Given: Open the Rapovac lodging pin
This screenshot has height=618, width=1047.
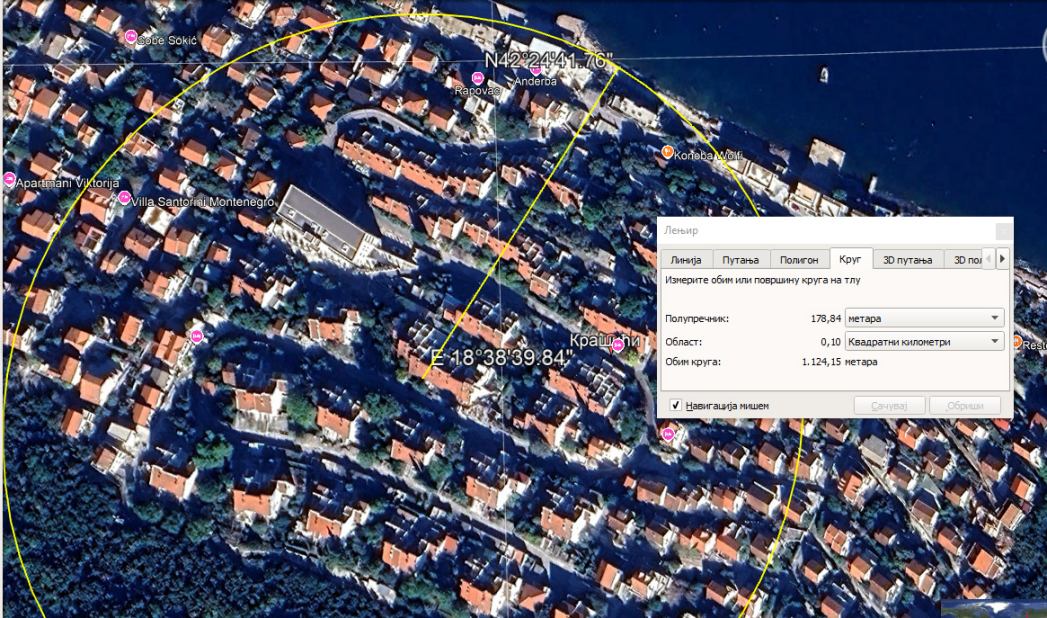Looking at the screenshot, I should (x=477, y=79).
